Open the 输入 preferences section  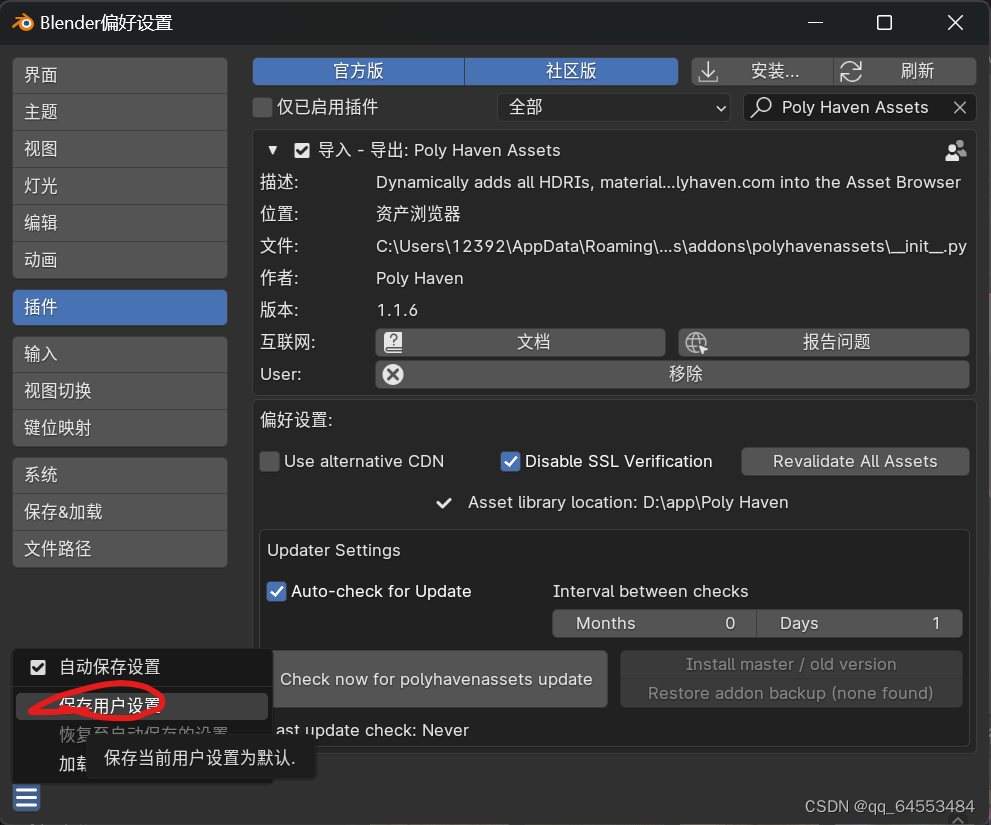tap(120, 354)
